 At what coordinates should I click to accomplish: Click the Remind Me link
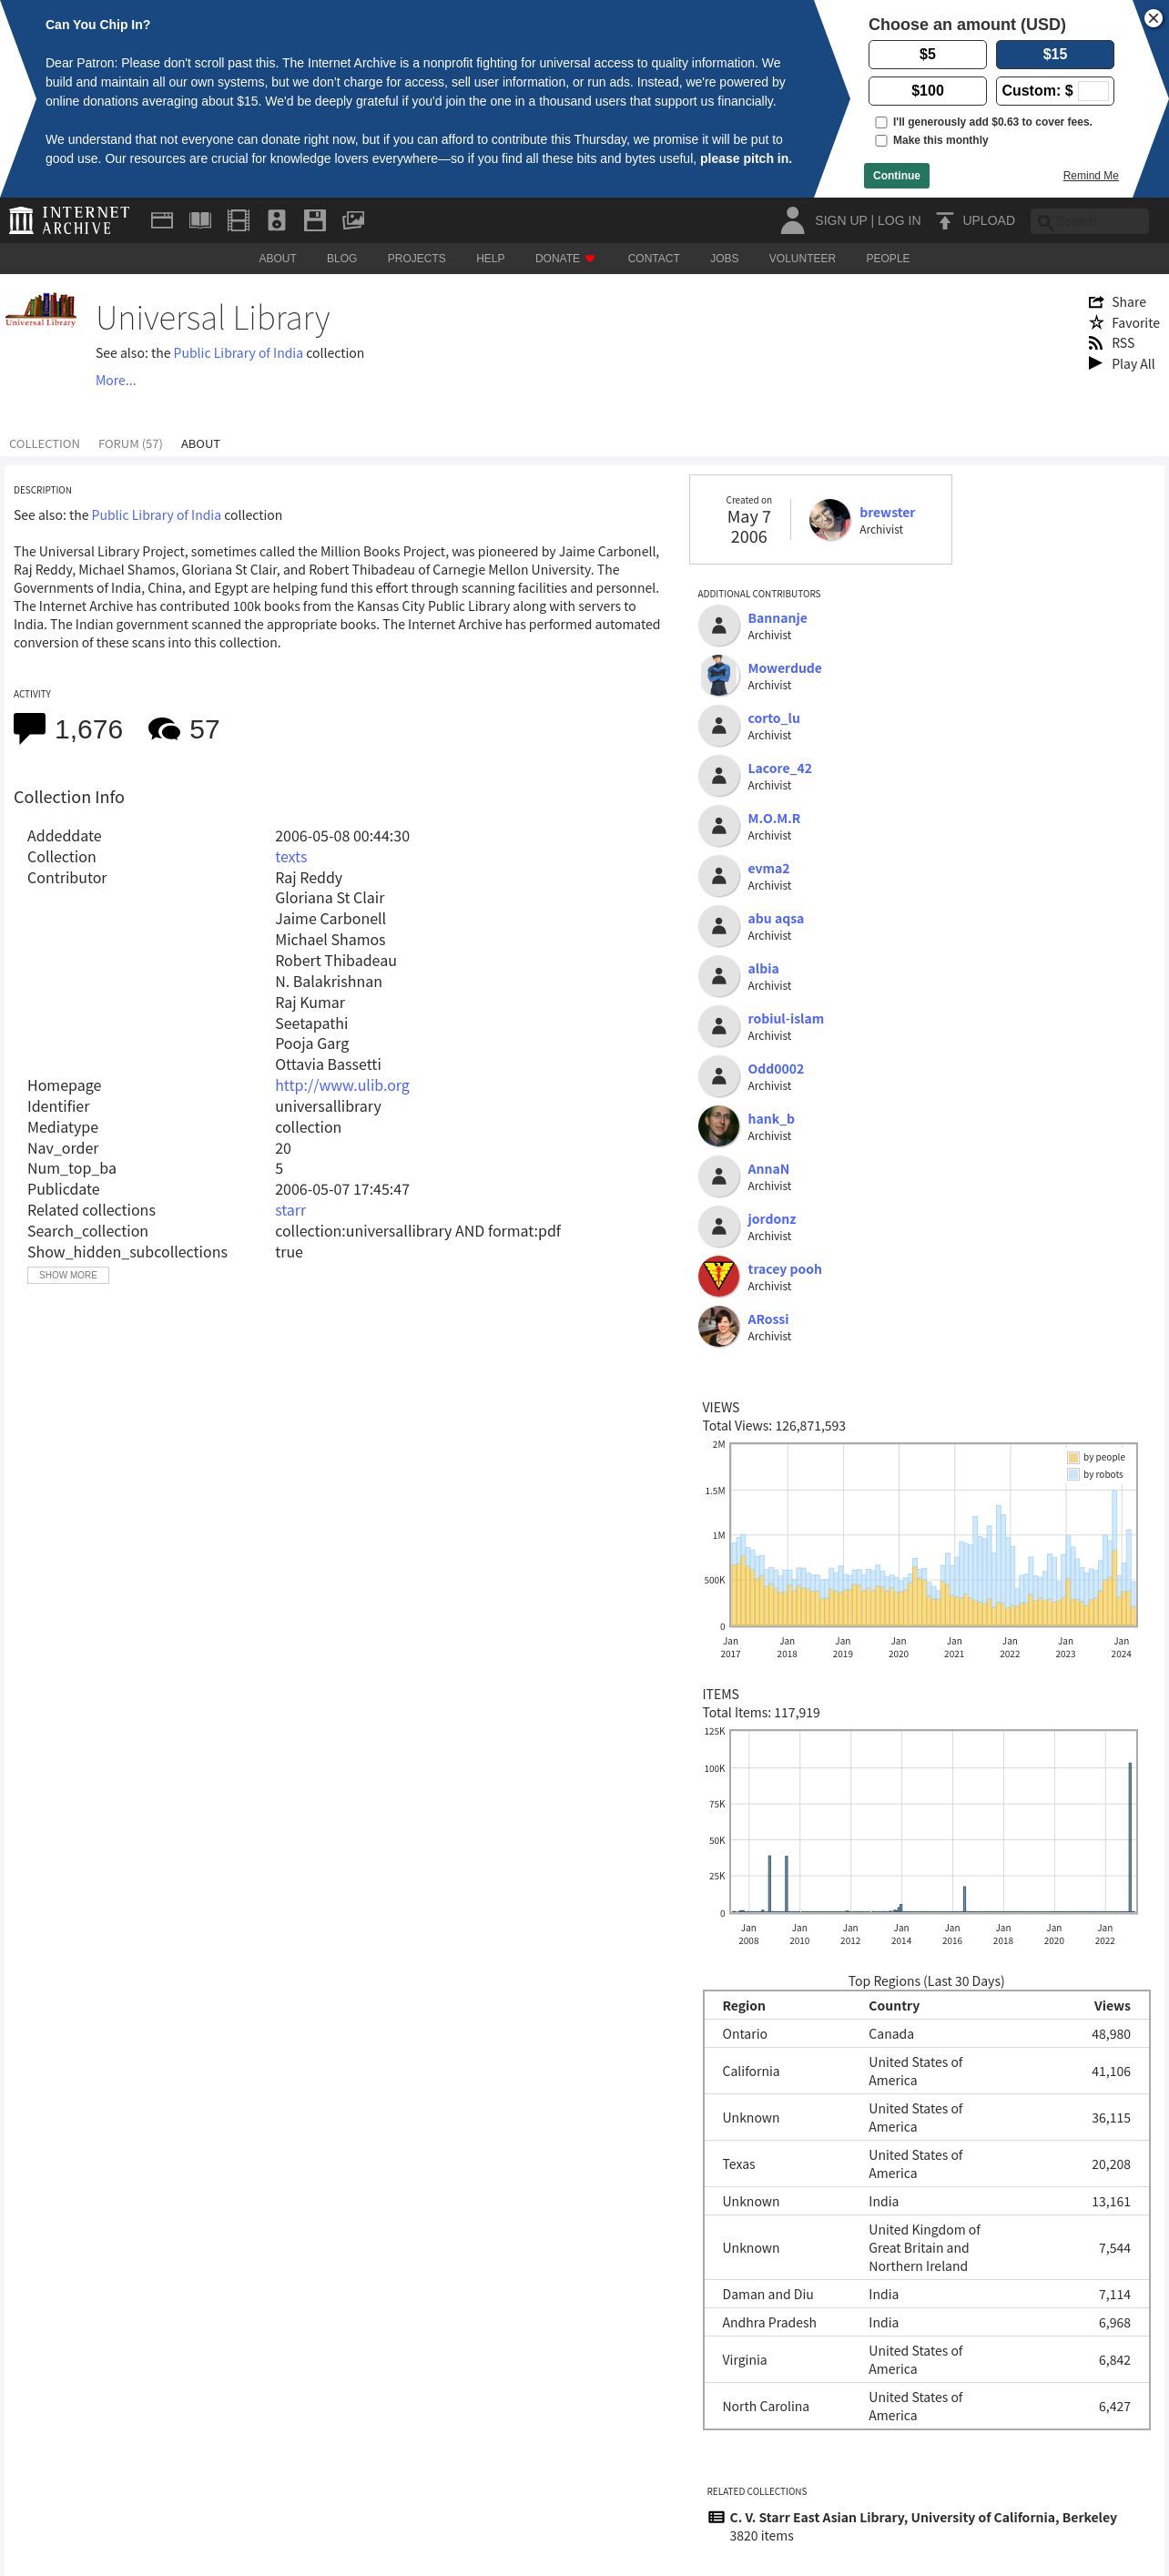click(x=1090, y=175)
